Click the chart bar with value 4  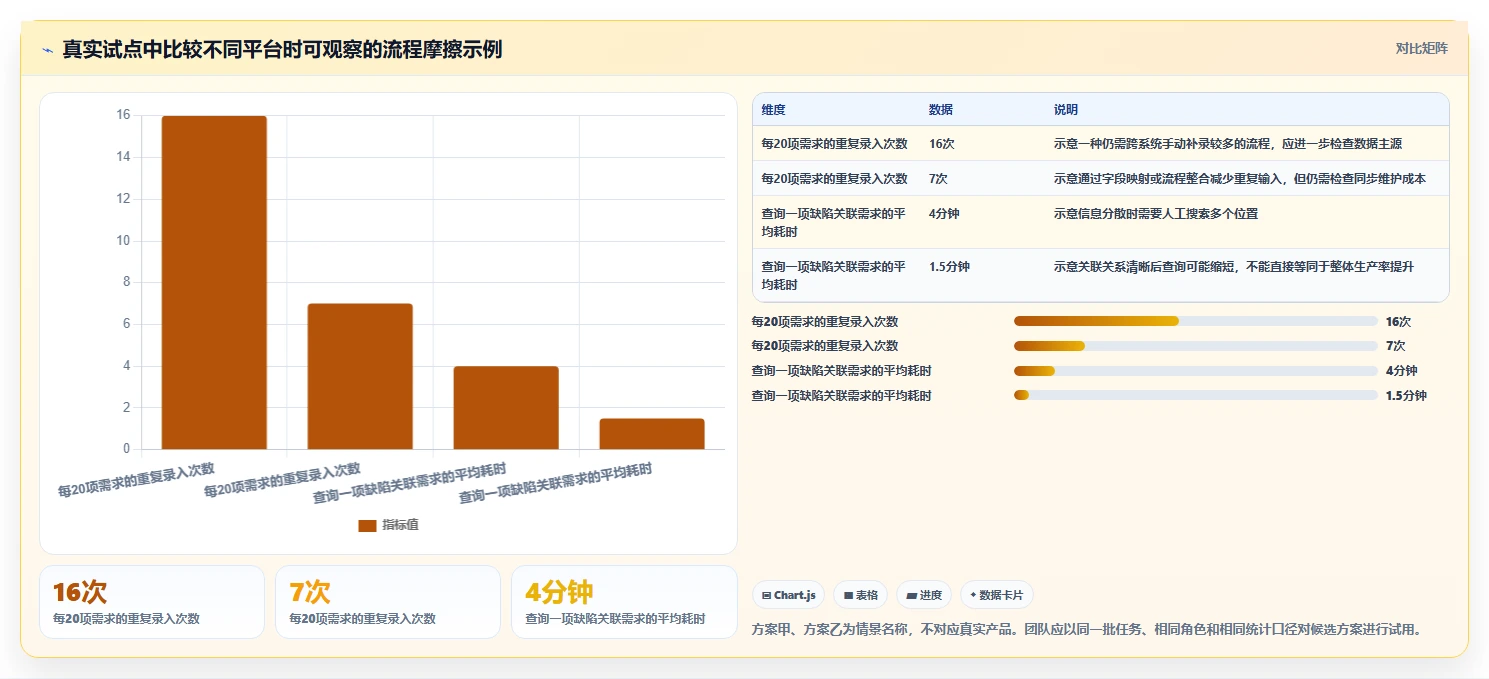(x=506, y=407)
